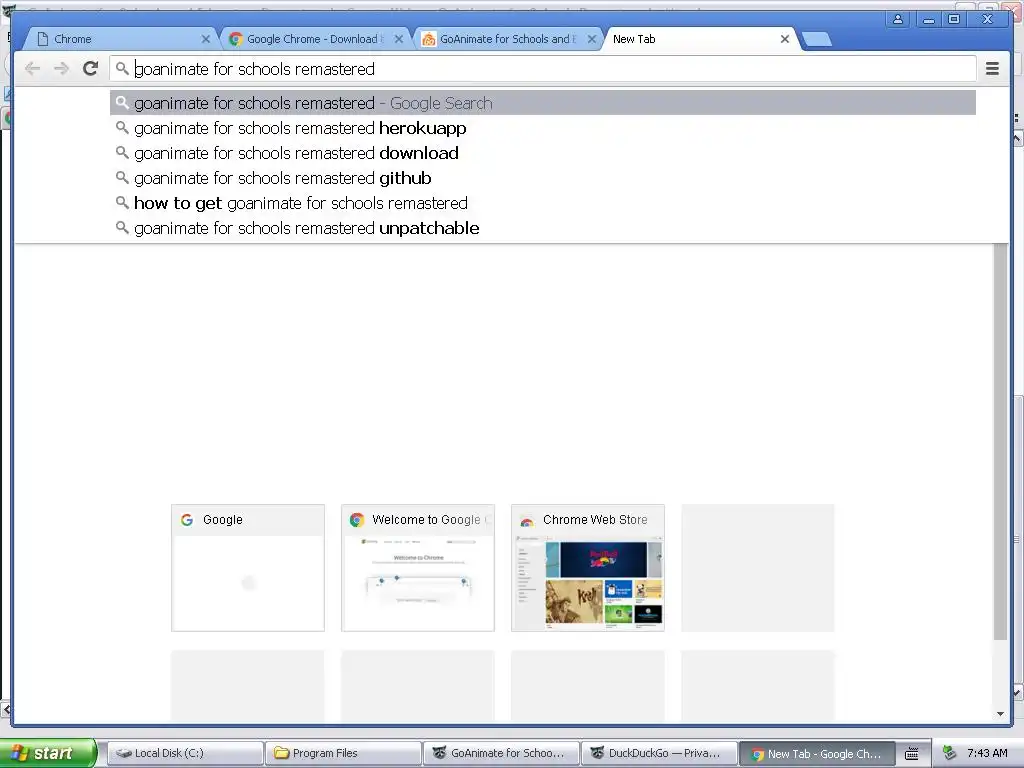The image size is (1024, 768).
Task: Switch to Program Files taskbar window
Action: pos(344,753)
